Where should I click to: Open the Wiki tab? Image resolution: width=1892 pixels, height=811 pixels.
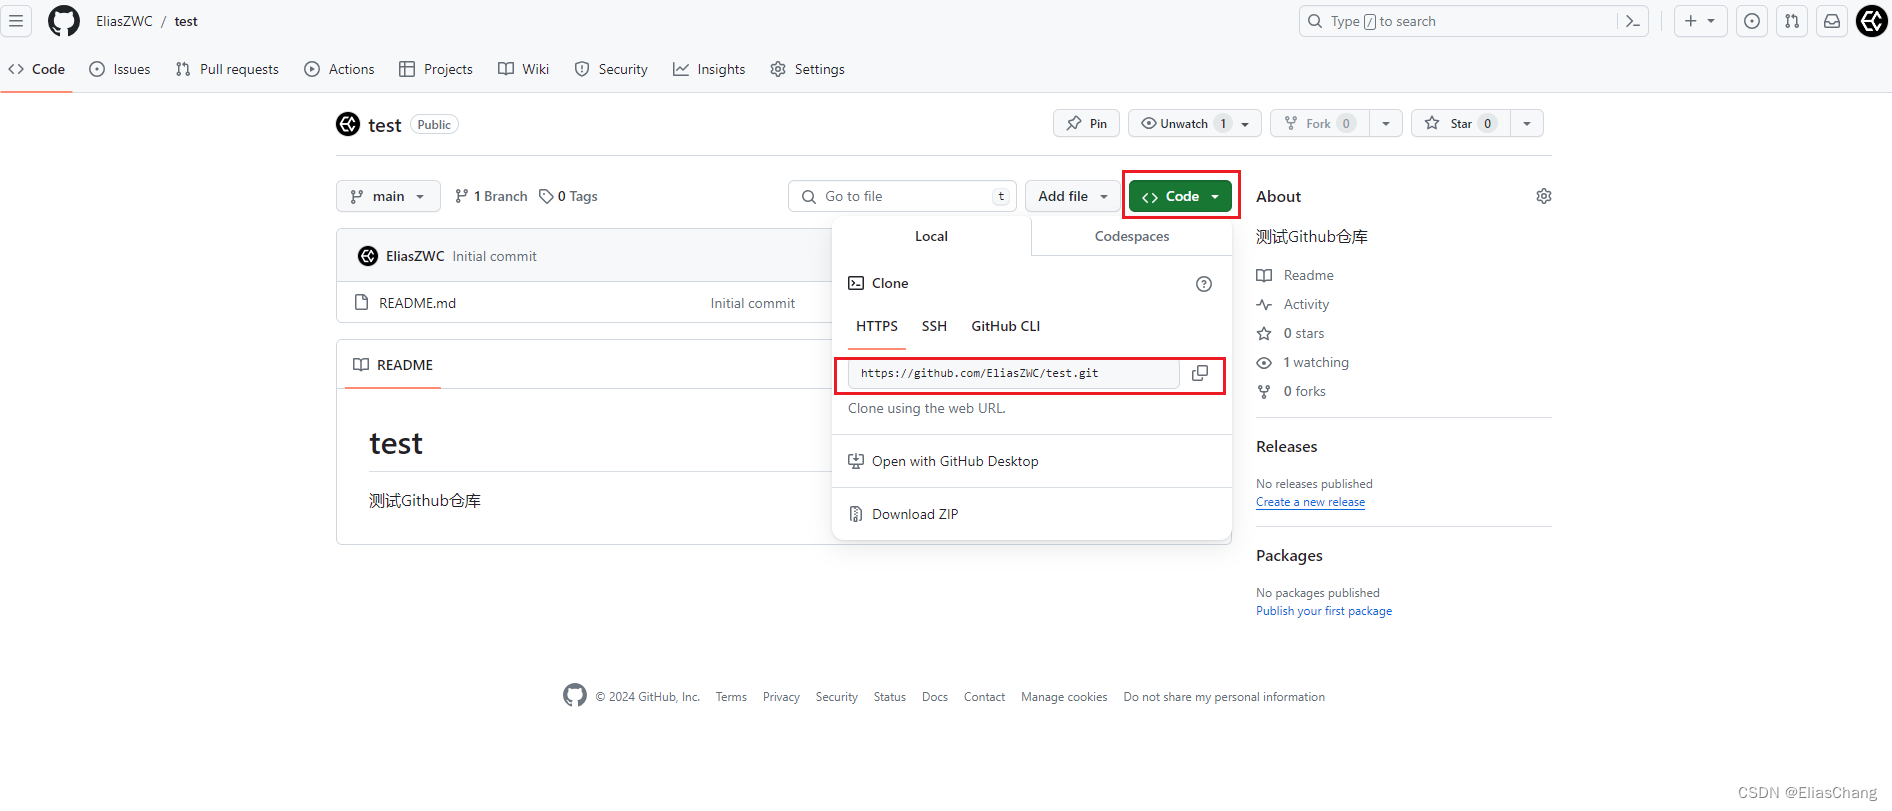click(x=524, y=69)
